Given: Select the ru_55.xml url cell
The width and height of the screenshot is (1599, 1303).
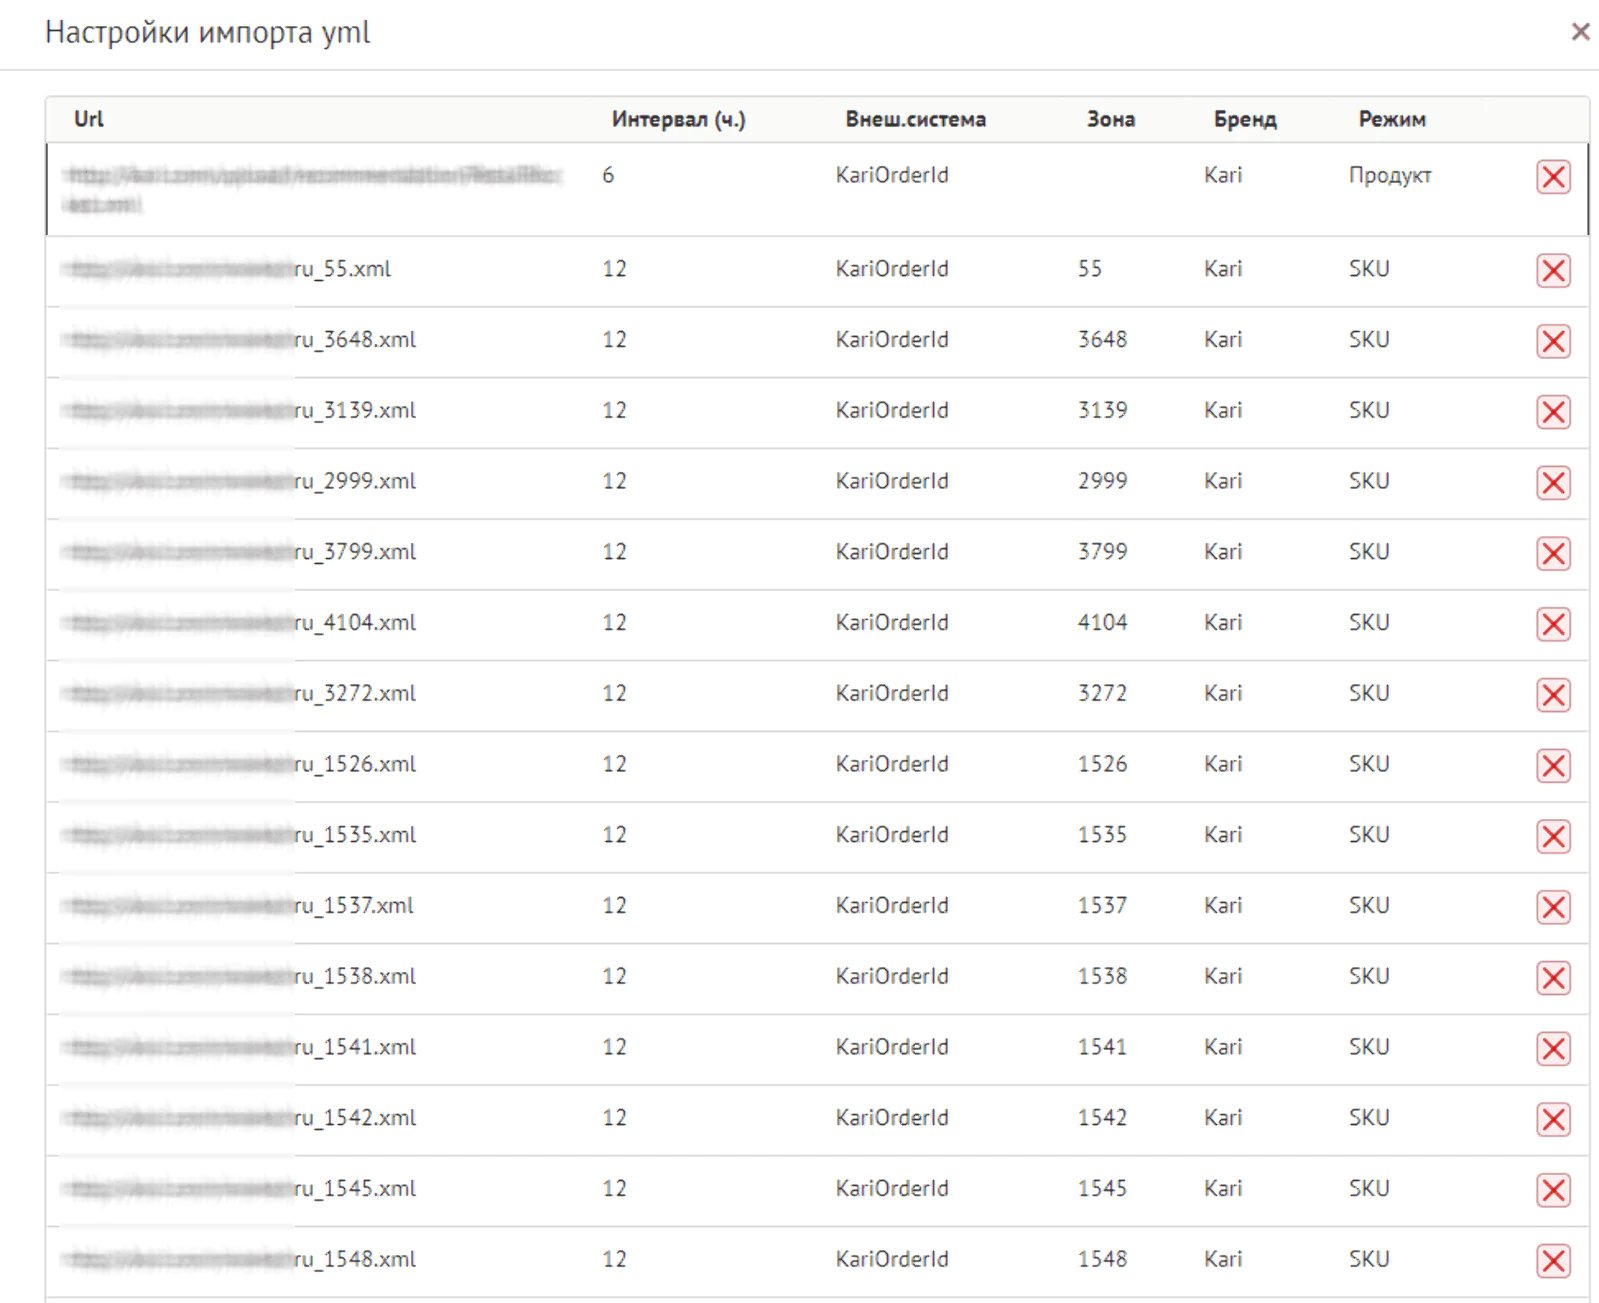Looking at the screenshot, I should pyautogui.click(x=229, y=269).
